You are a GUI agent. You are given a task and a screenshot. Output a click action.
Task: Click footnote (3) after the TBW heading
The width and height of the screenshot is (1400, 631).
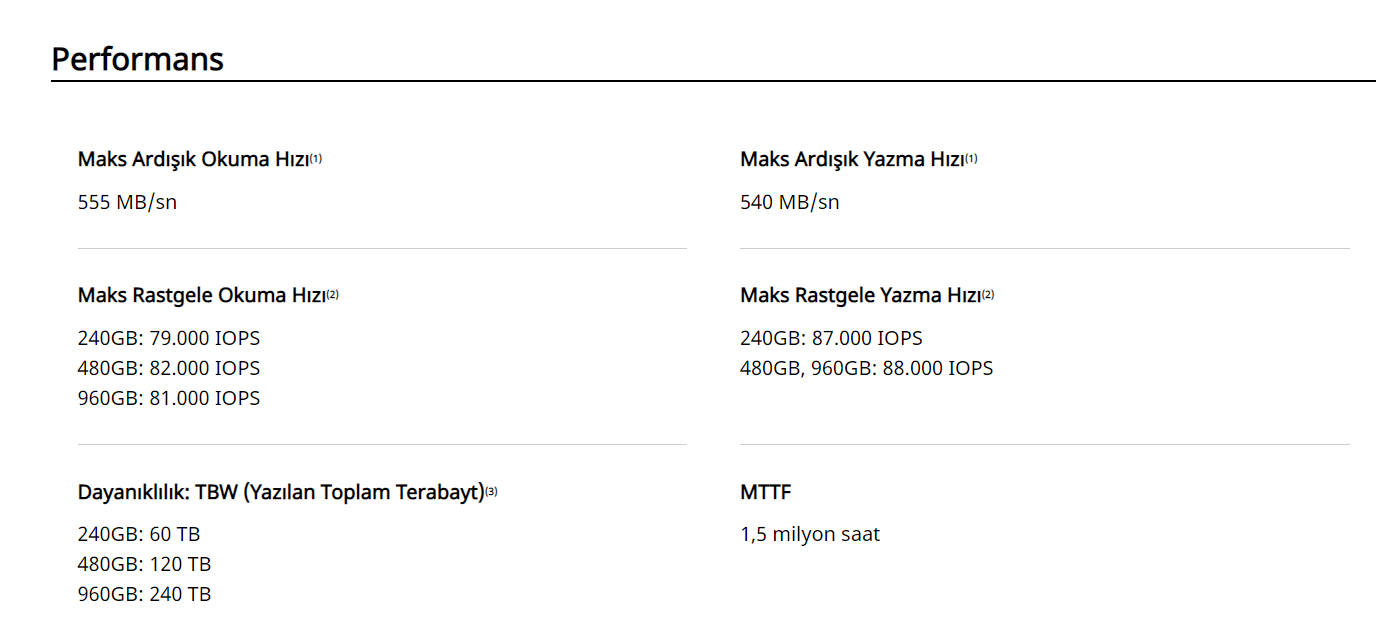click(491, 491)
